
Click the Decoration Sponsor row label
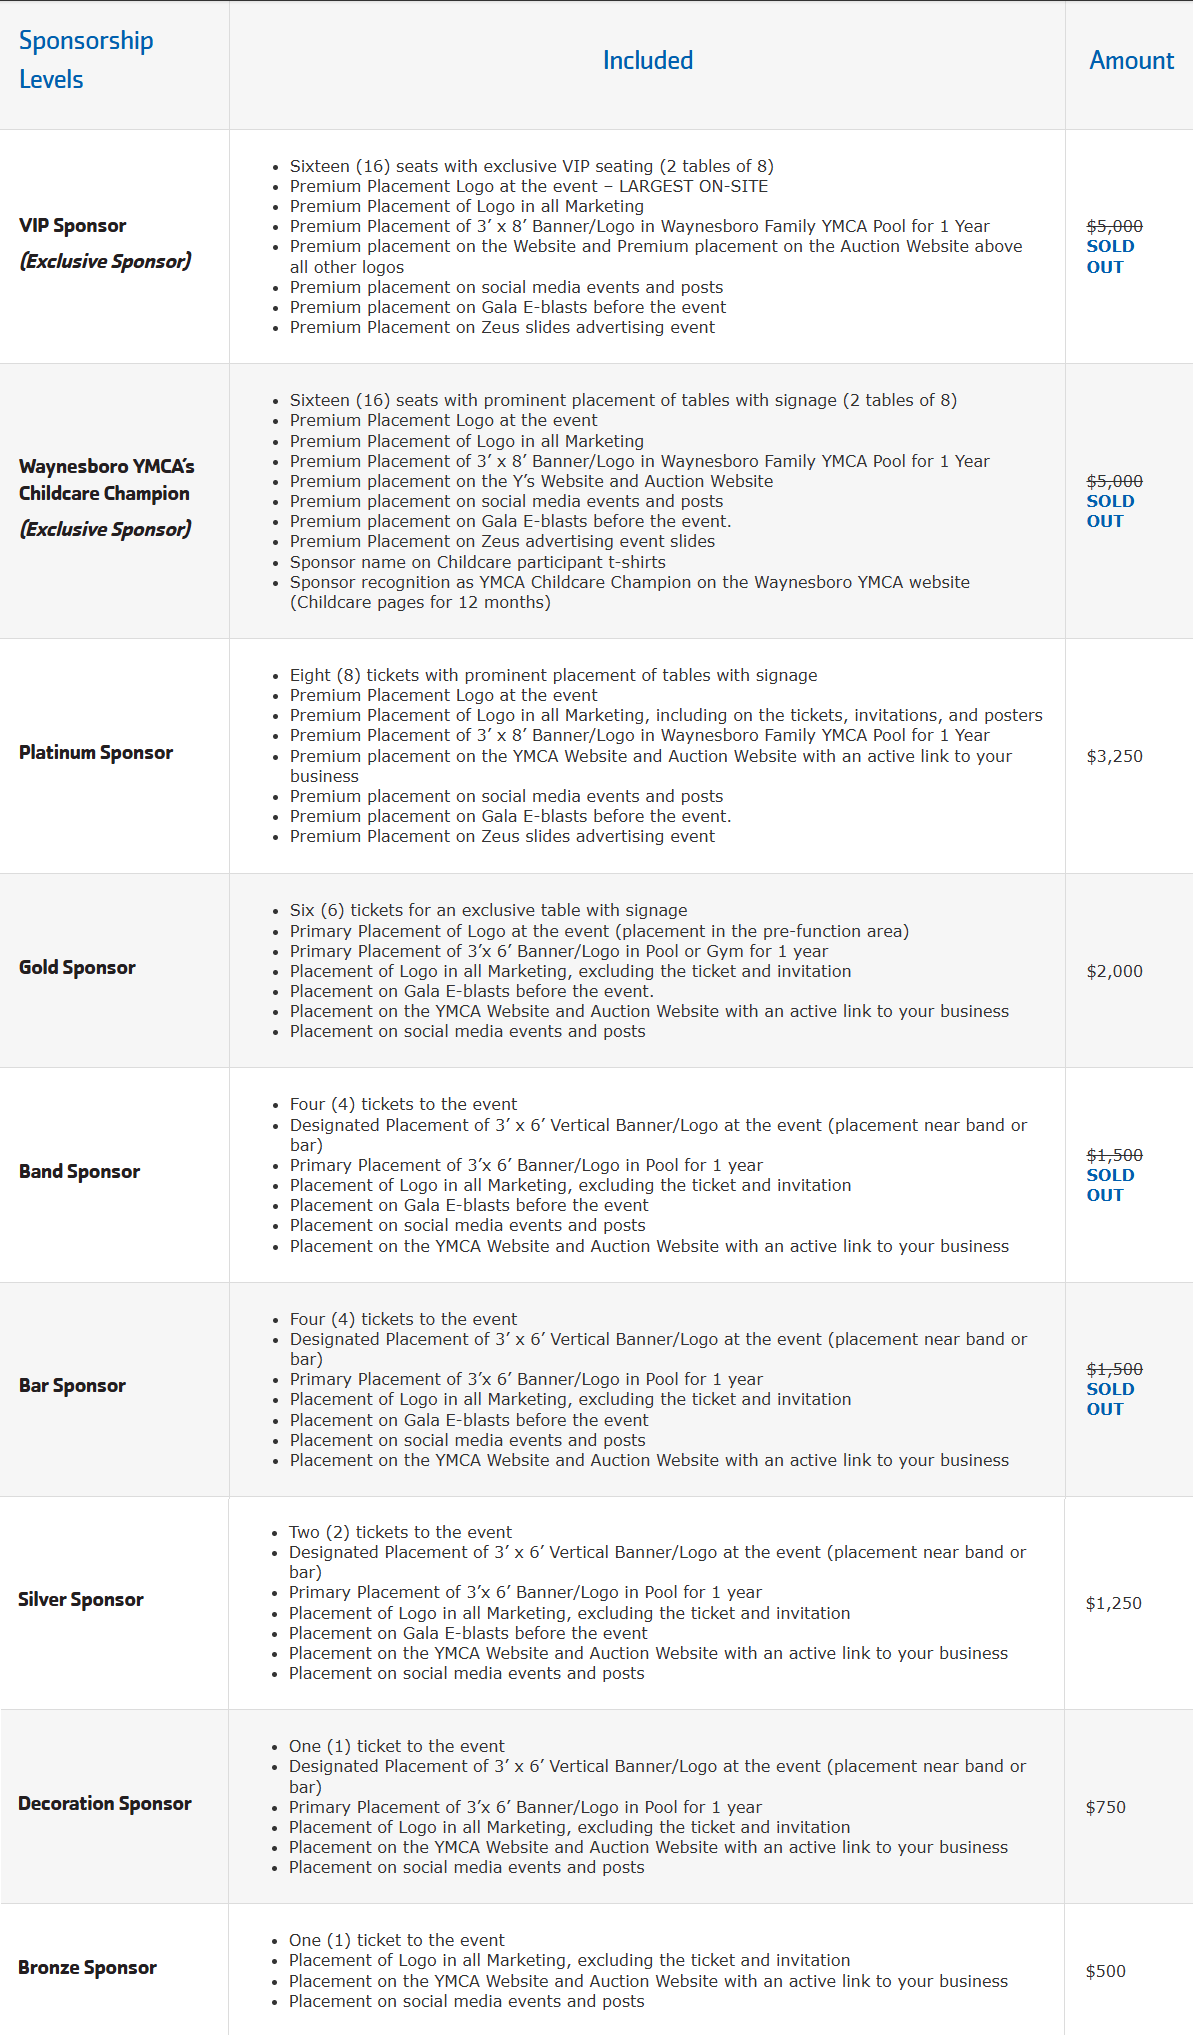[x=105, y=1804]
